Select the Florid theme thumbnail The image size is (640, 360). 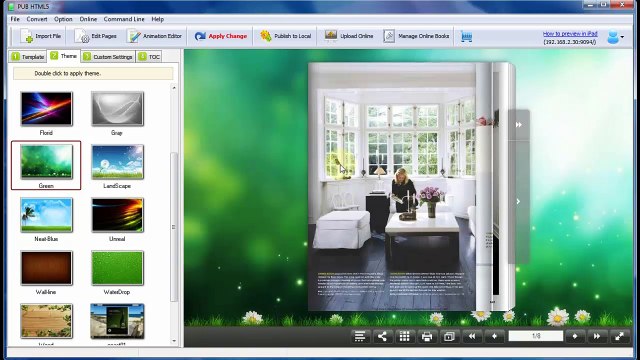[x=46, y=109]
